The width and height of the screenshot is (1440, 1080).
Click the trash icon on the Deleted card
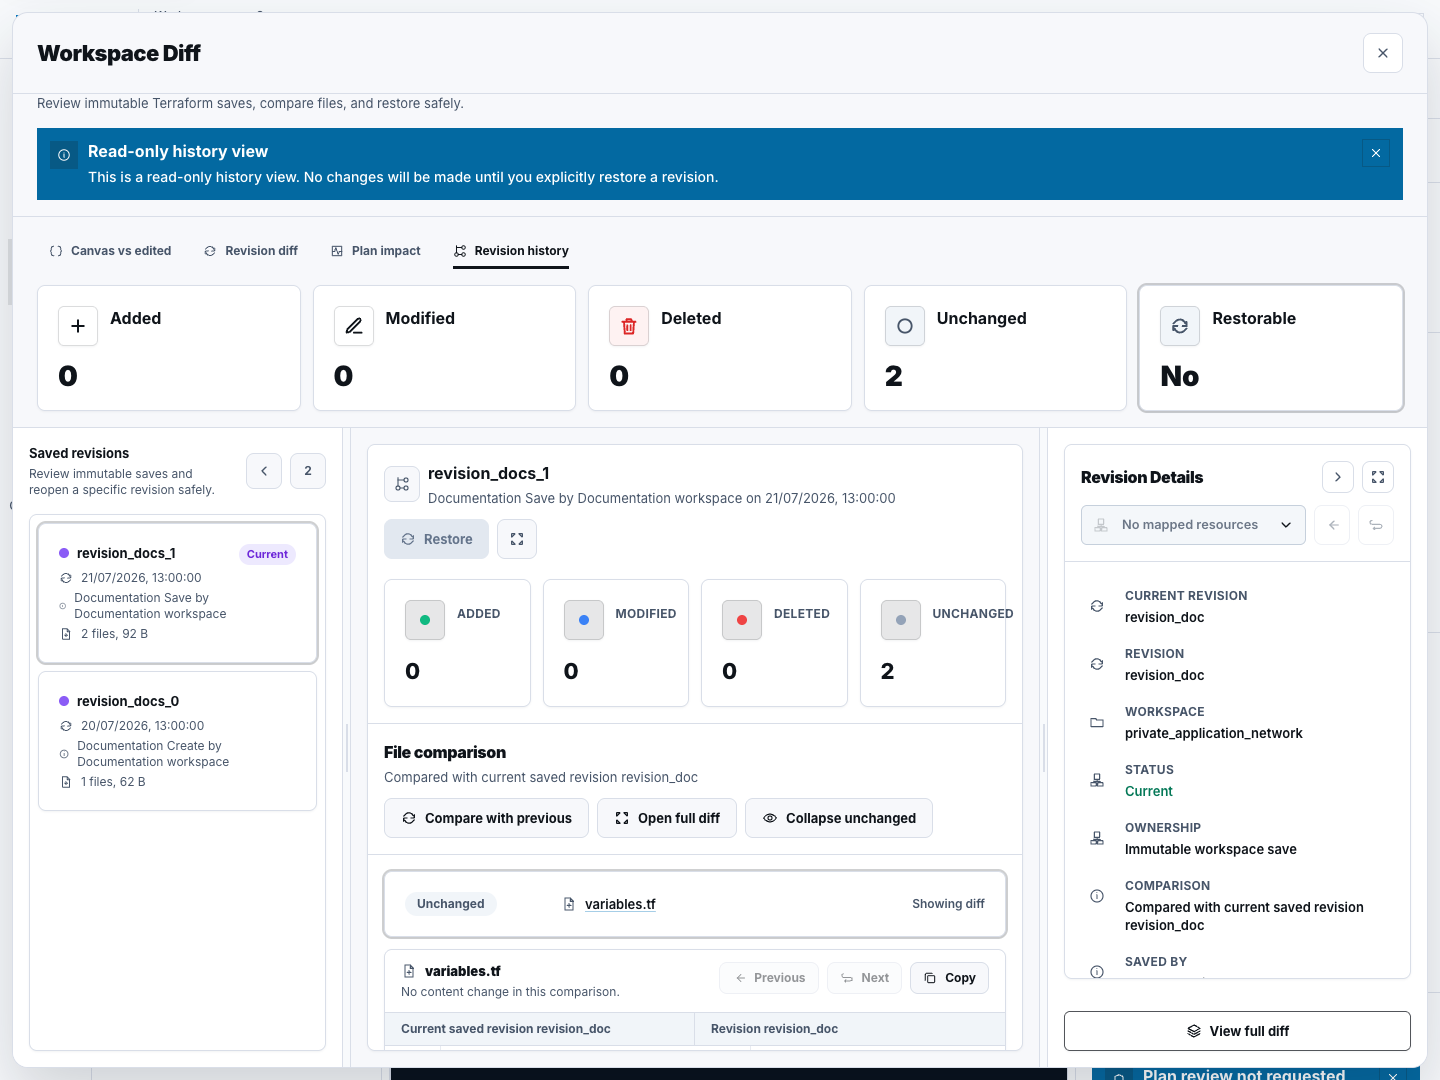629,326
